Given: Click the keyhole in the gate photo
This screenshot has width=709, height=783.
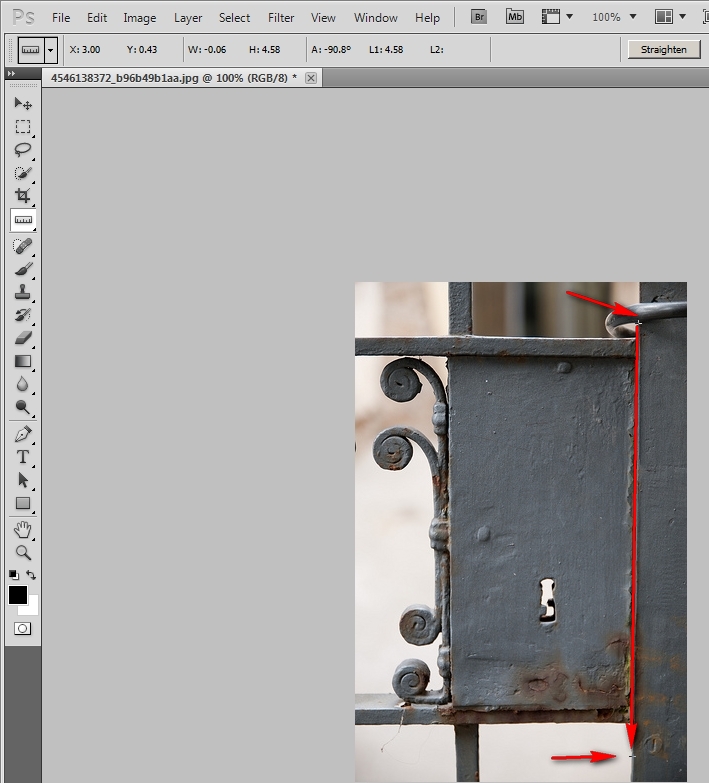Looking at the screenshot, I should 548,600.
